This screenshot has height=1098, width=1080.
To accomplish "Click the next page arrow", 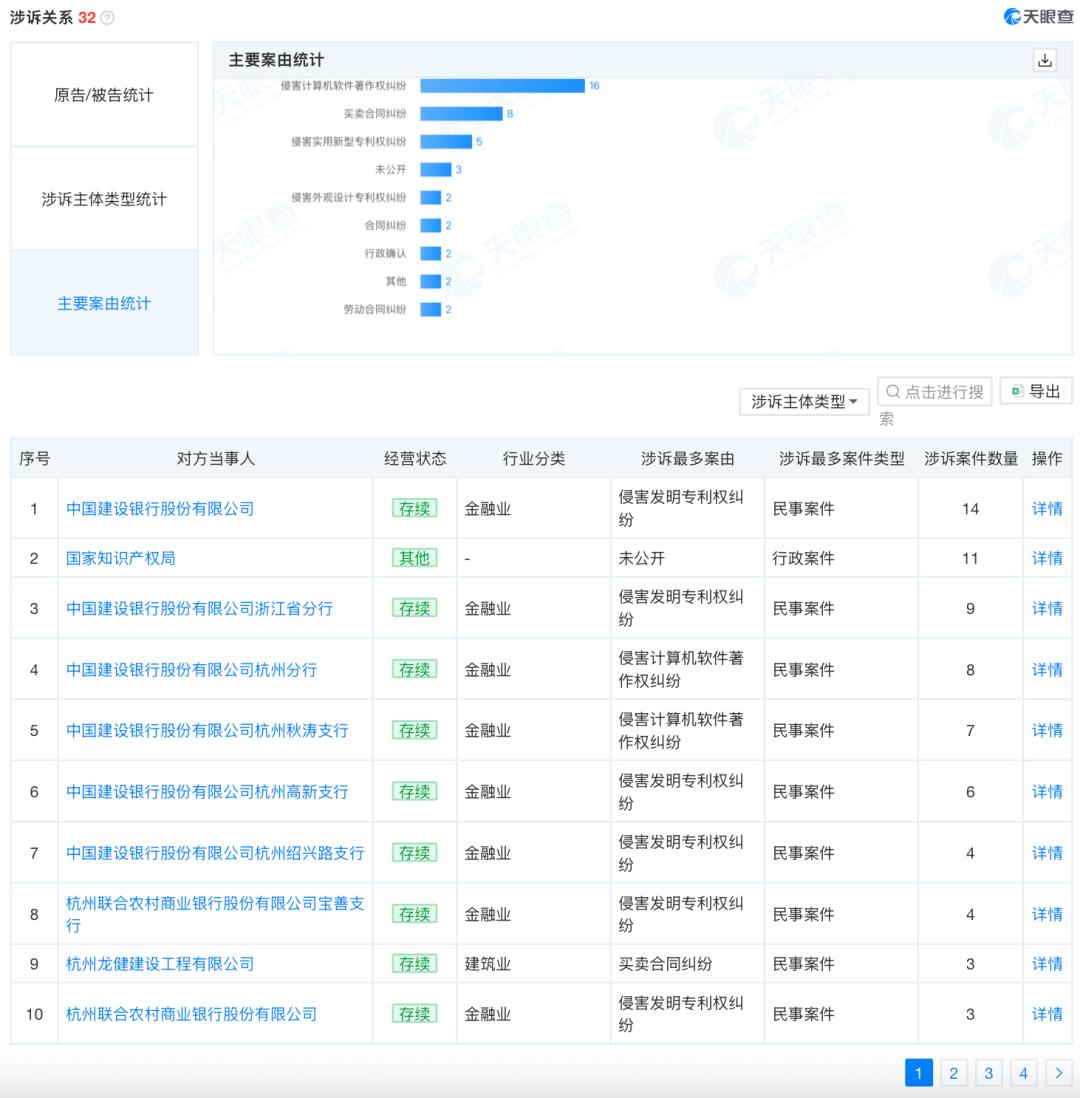I will [1058, 1073].
